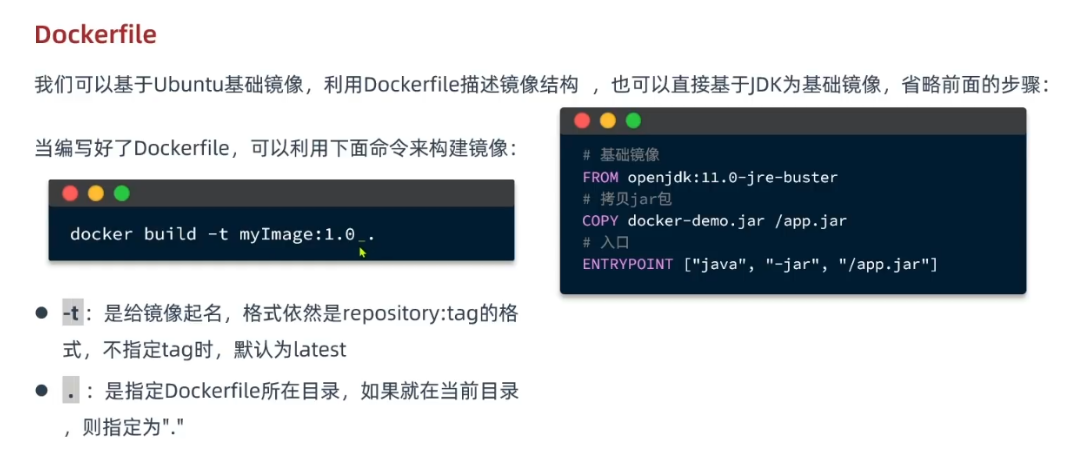Click the intro sentence mentioning the Ubuntu base image

click(540, 85)
